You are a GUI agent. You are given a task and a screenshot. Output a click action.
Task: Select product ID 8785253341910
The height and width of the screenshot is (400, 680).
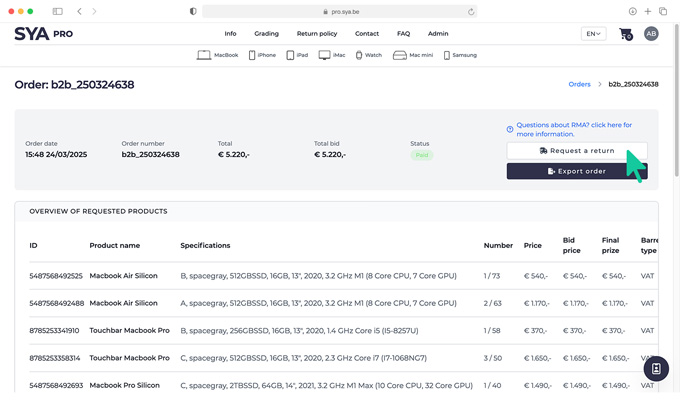coord(54,330)
